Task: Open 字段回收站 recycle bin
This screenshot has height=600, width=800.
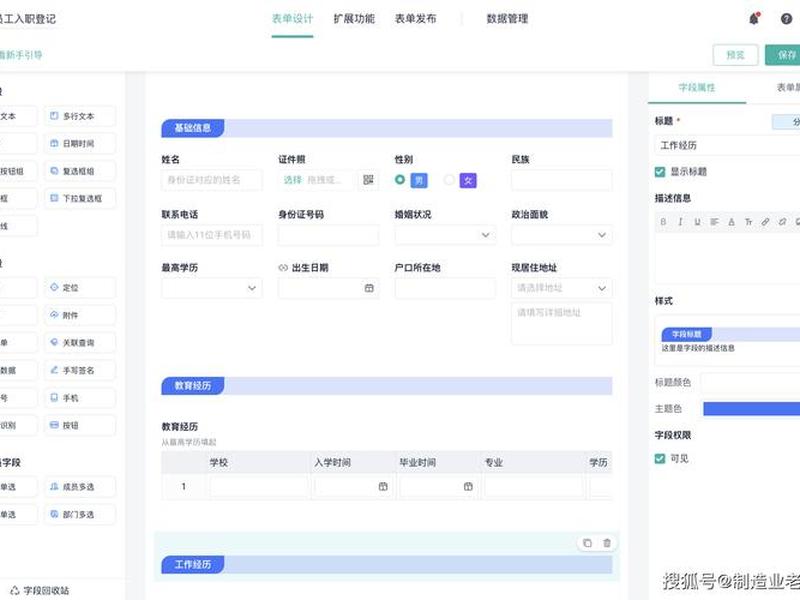Action: [40, 591]
